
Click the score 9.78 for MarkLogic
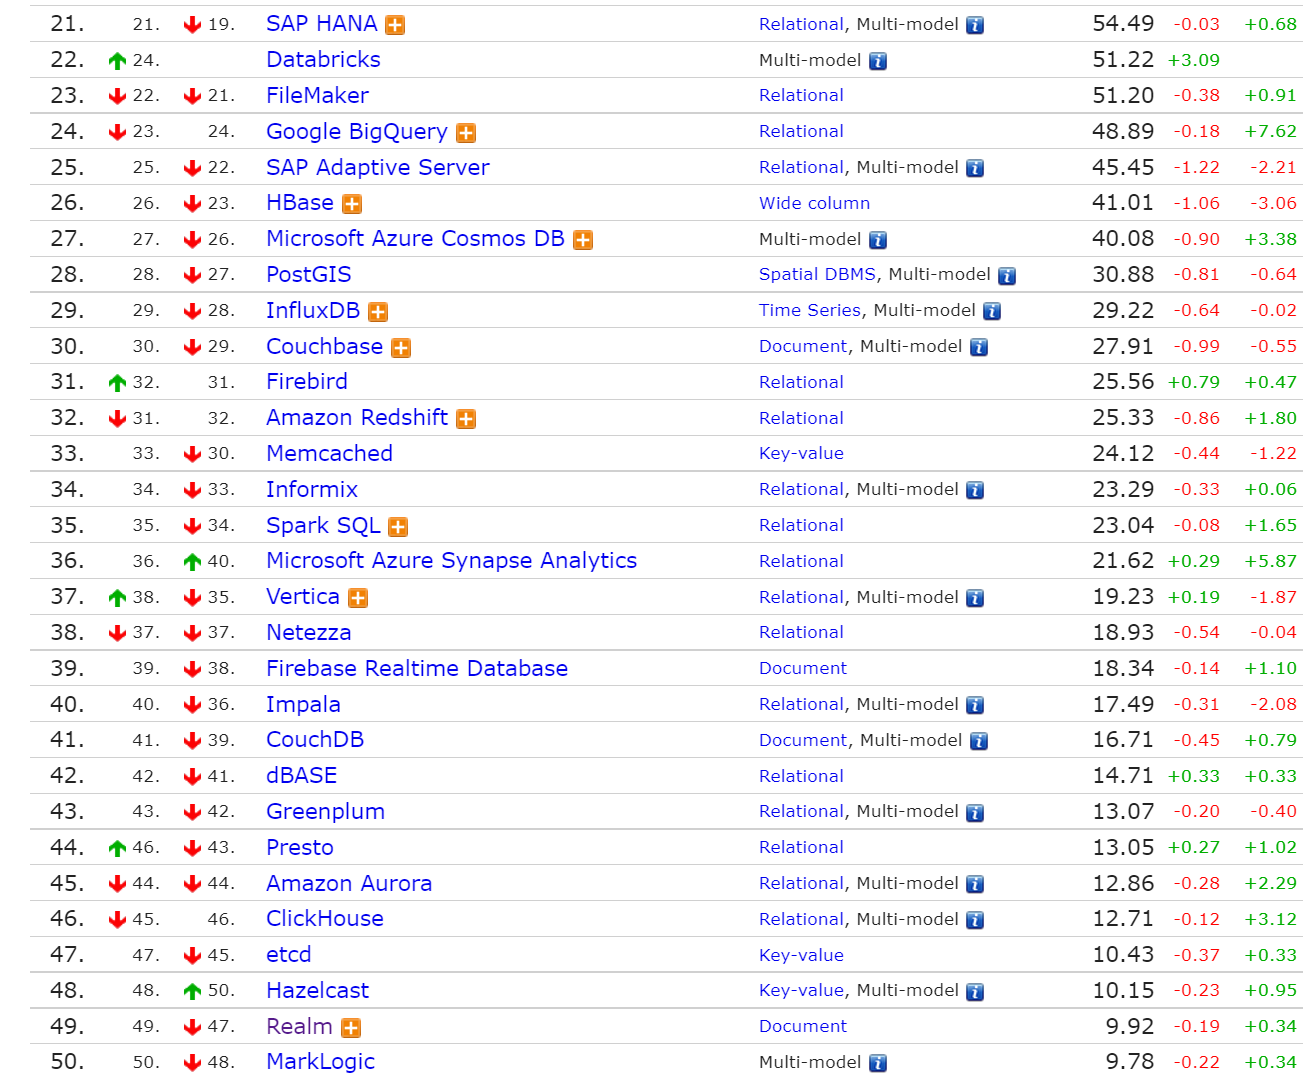[x=1130, y=1062]
